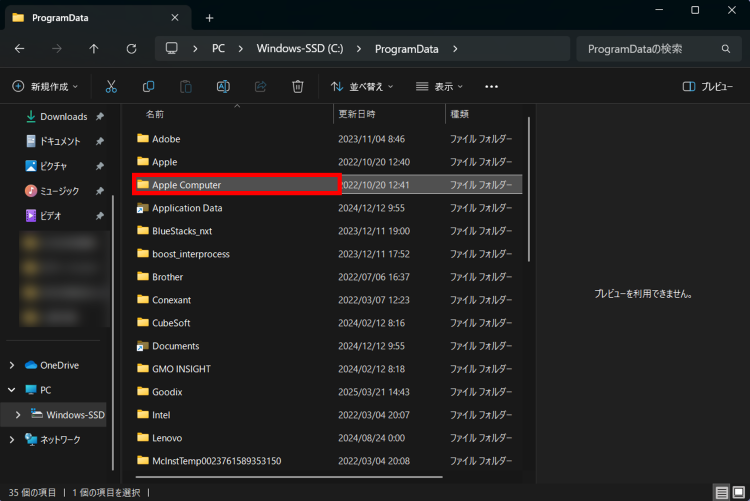Click the vertical scrollbar of file list
750x501 pixels.
tap(529, 189)
